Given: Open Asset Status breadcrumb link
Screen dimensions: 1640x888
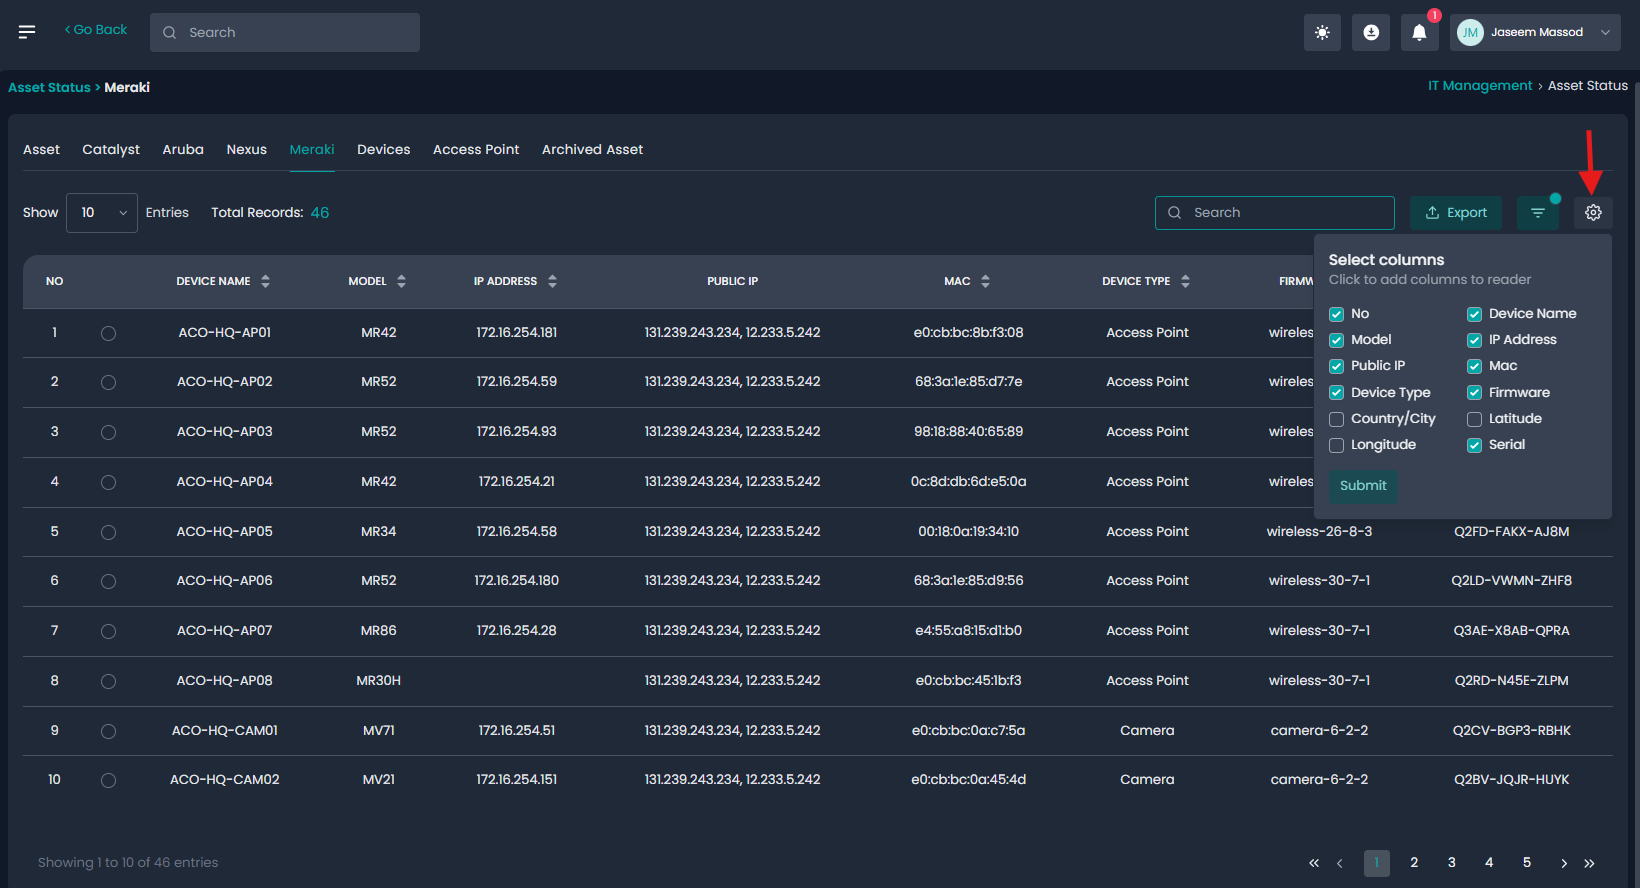Looking at the screenshot, I should (49, 88).
